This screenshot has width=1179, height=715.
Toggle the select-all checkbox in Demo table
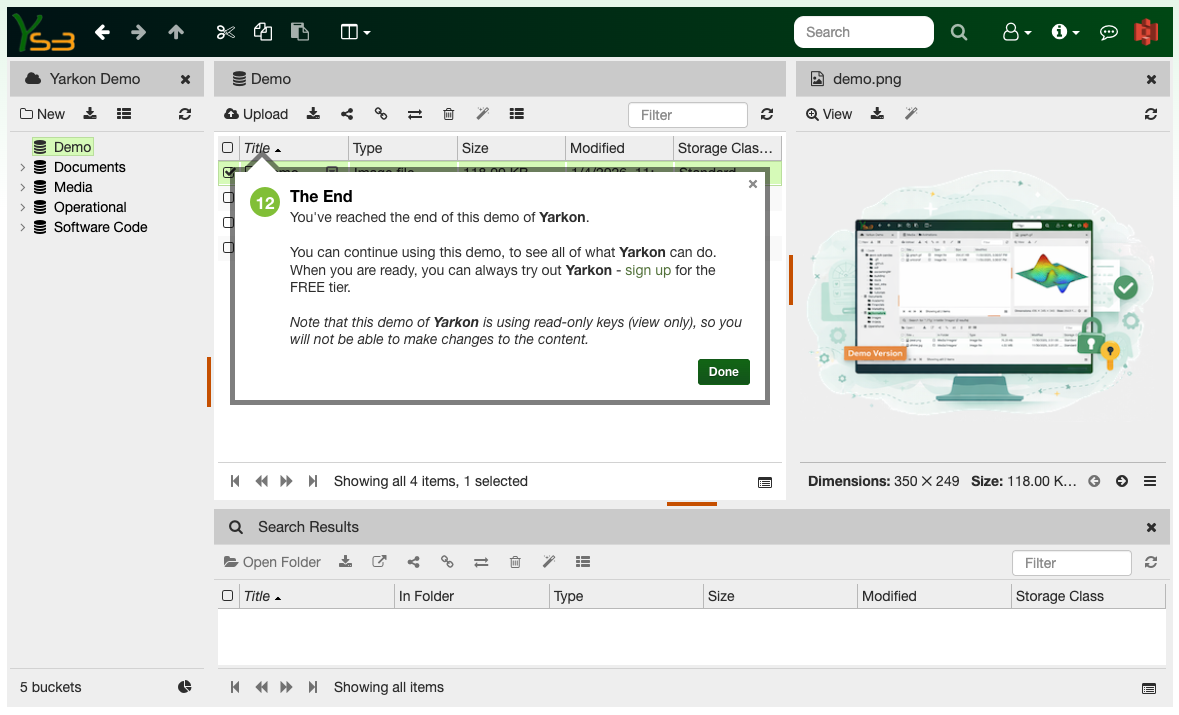click(228, 148)
